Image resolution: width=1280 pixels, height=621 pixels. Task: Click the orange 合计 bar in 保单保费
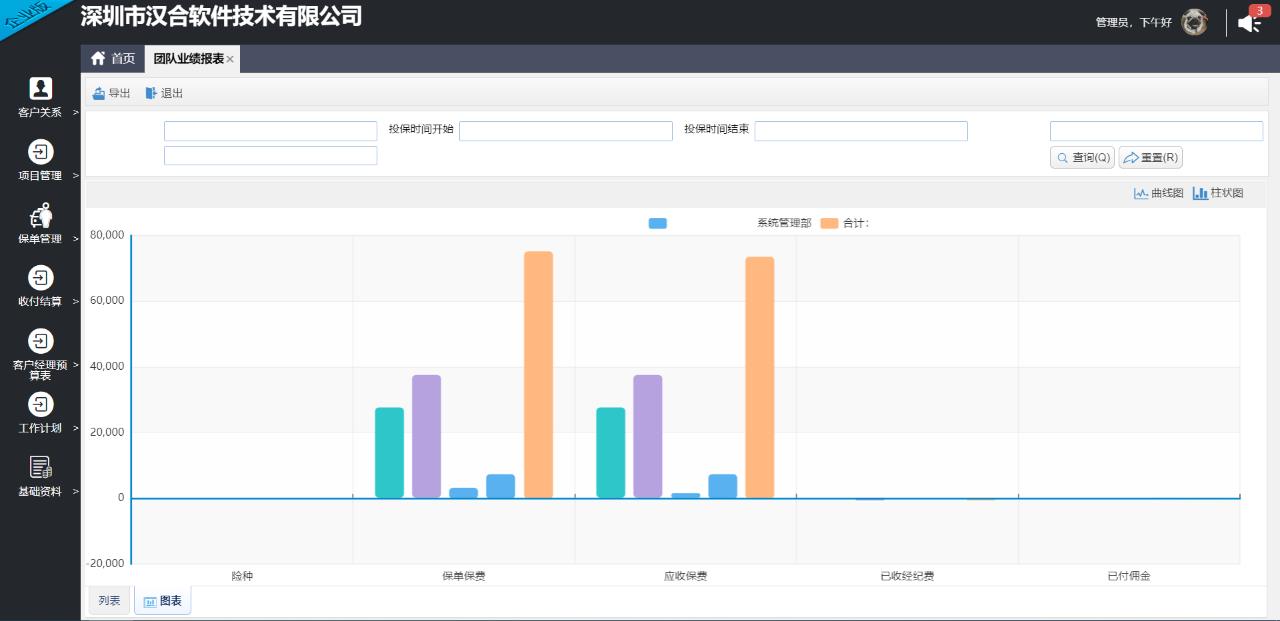point(538,374)
